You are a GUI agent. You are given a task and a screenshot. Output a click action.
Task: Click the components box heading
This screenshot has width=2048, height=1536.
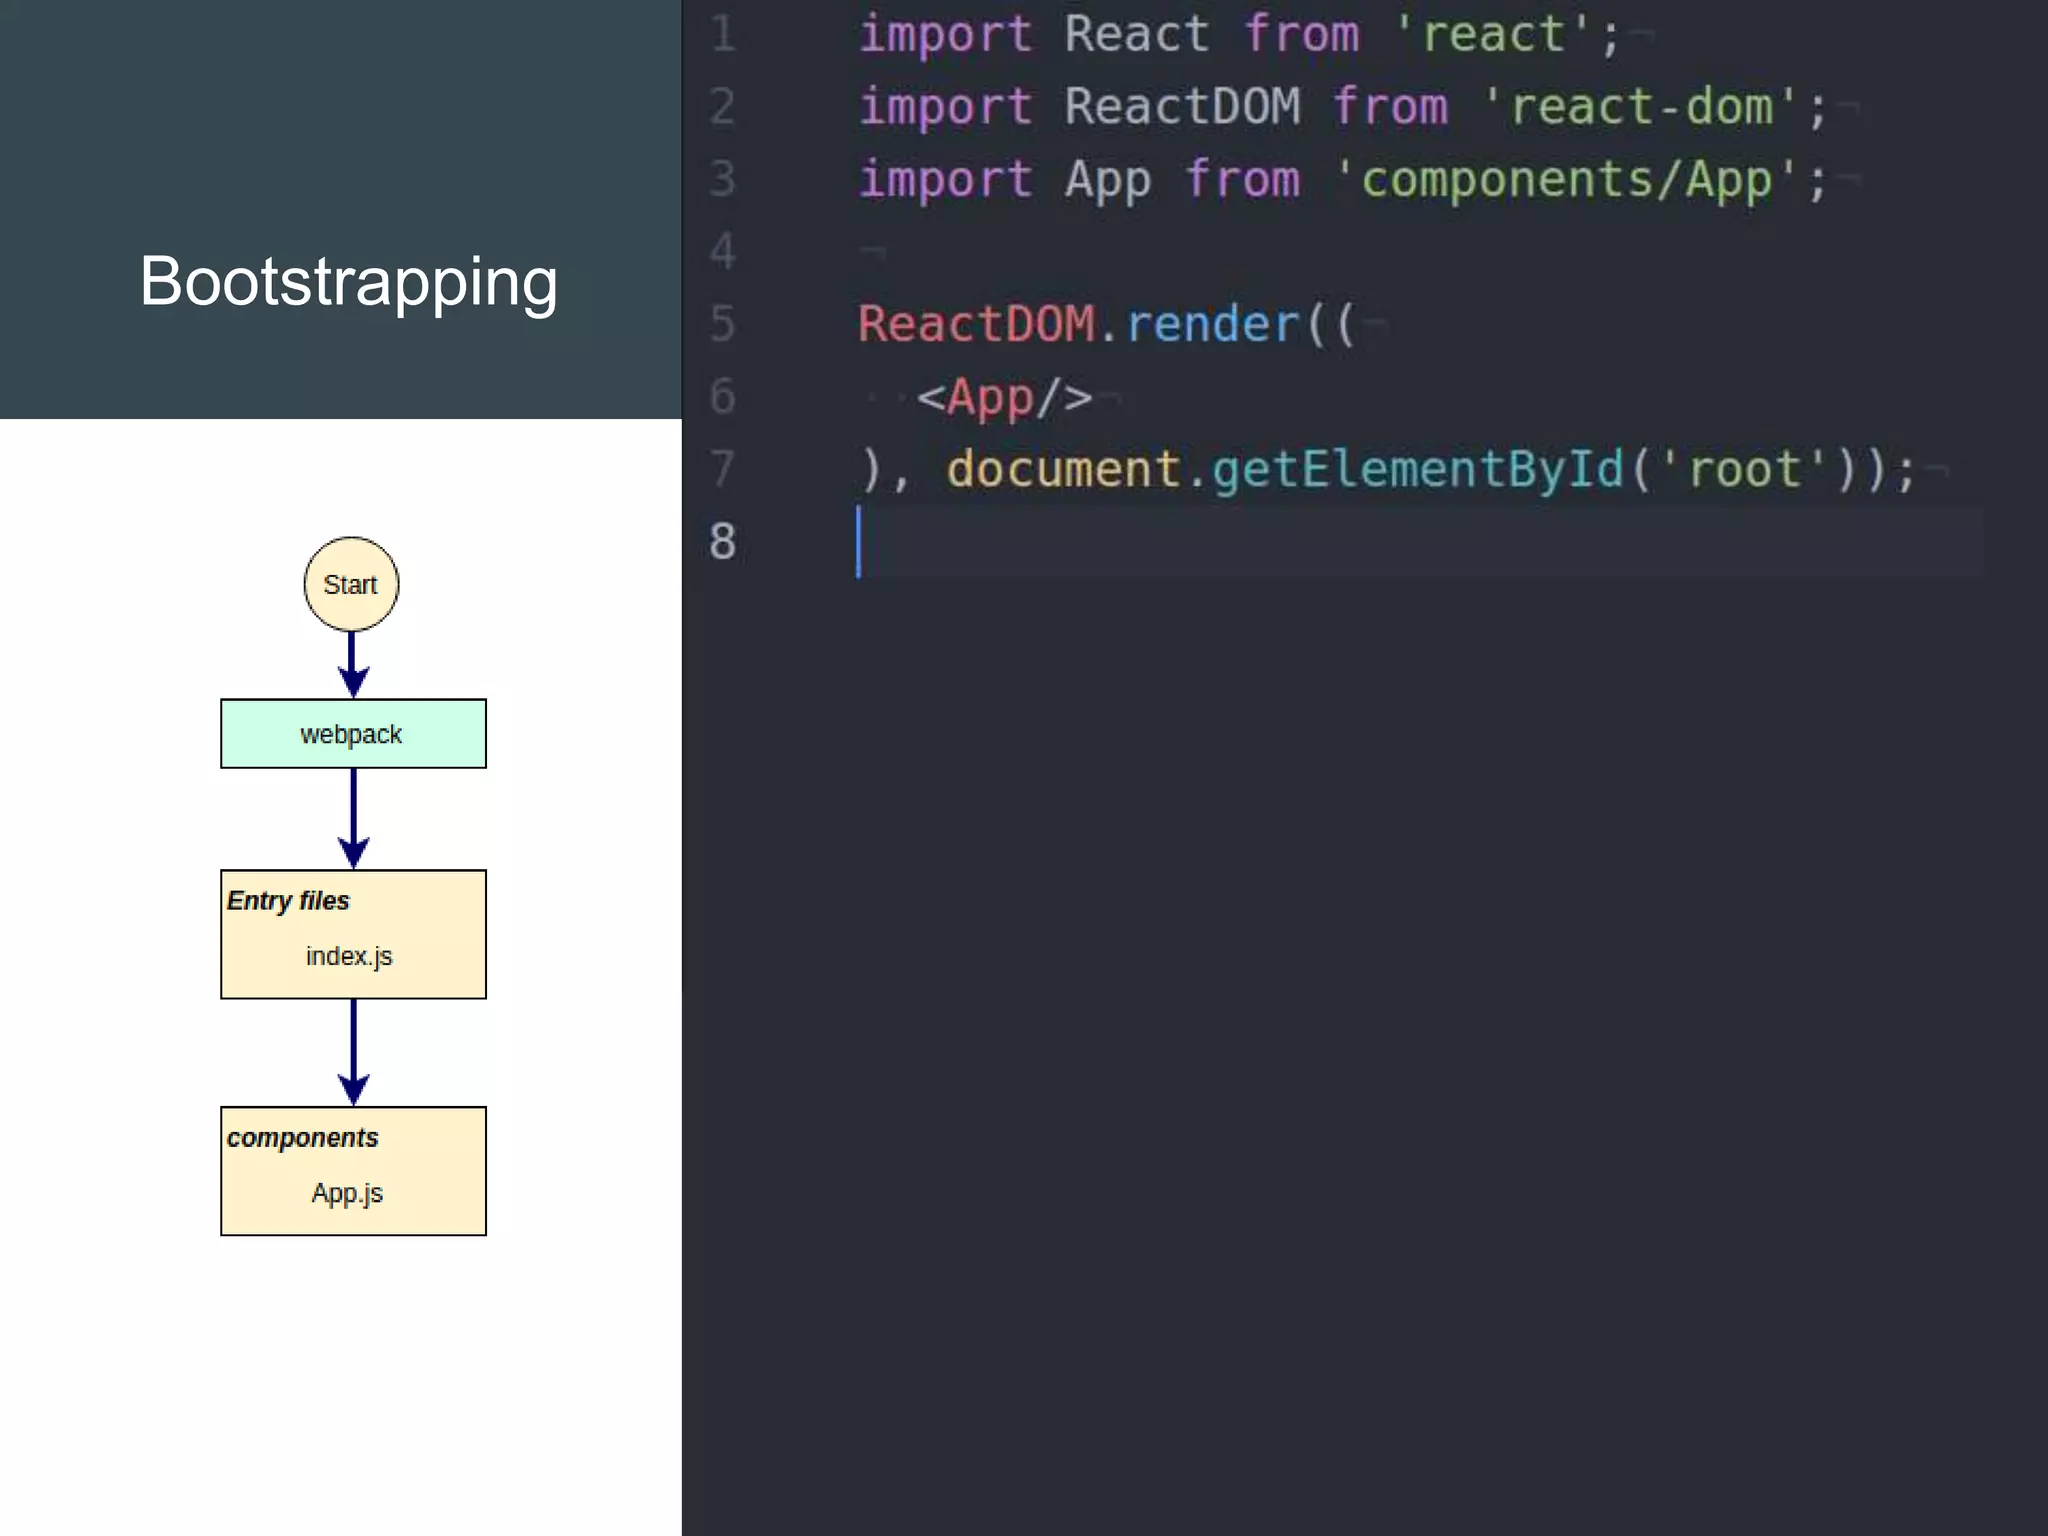click(x=302, y=1138)
